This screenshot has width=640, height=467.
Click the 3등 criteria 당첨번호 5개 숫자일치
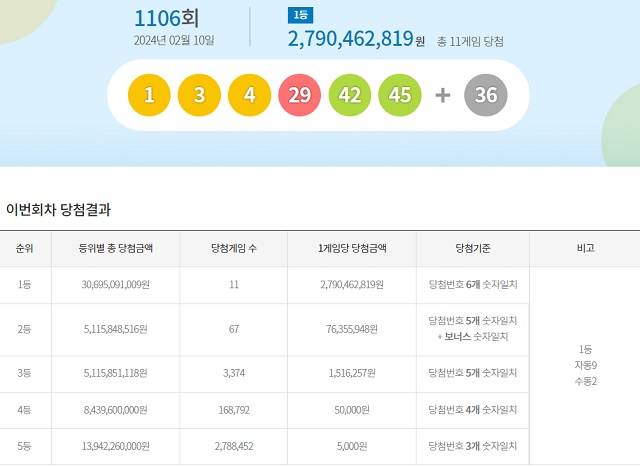pos(473,373)
